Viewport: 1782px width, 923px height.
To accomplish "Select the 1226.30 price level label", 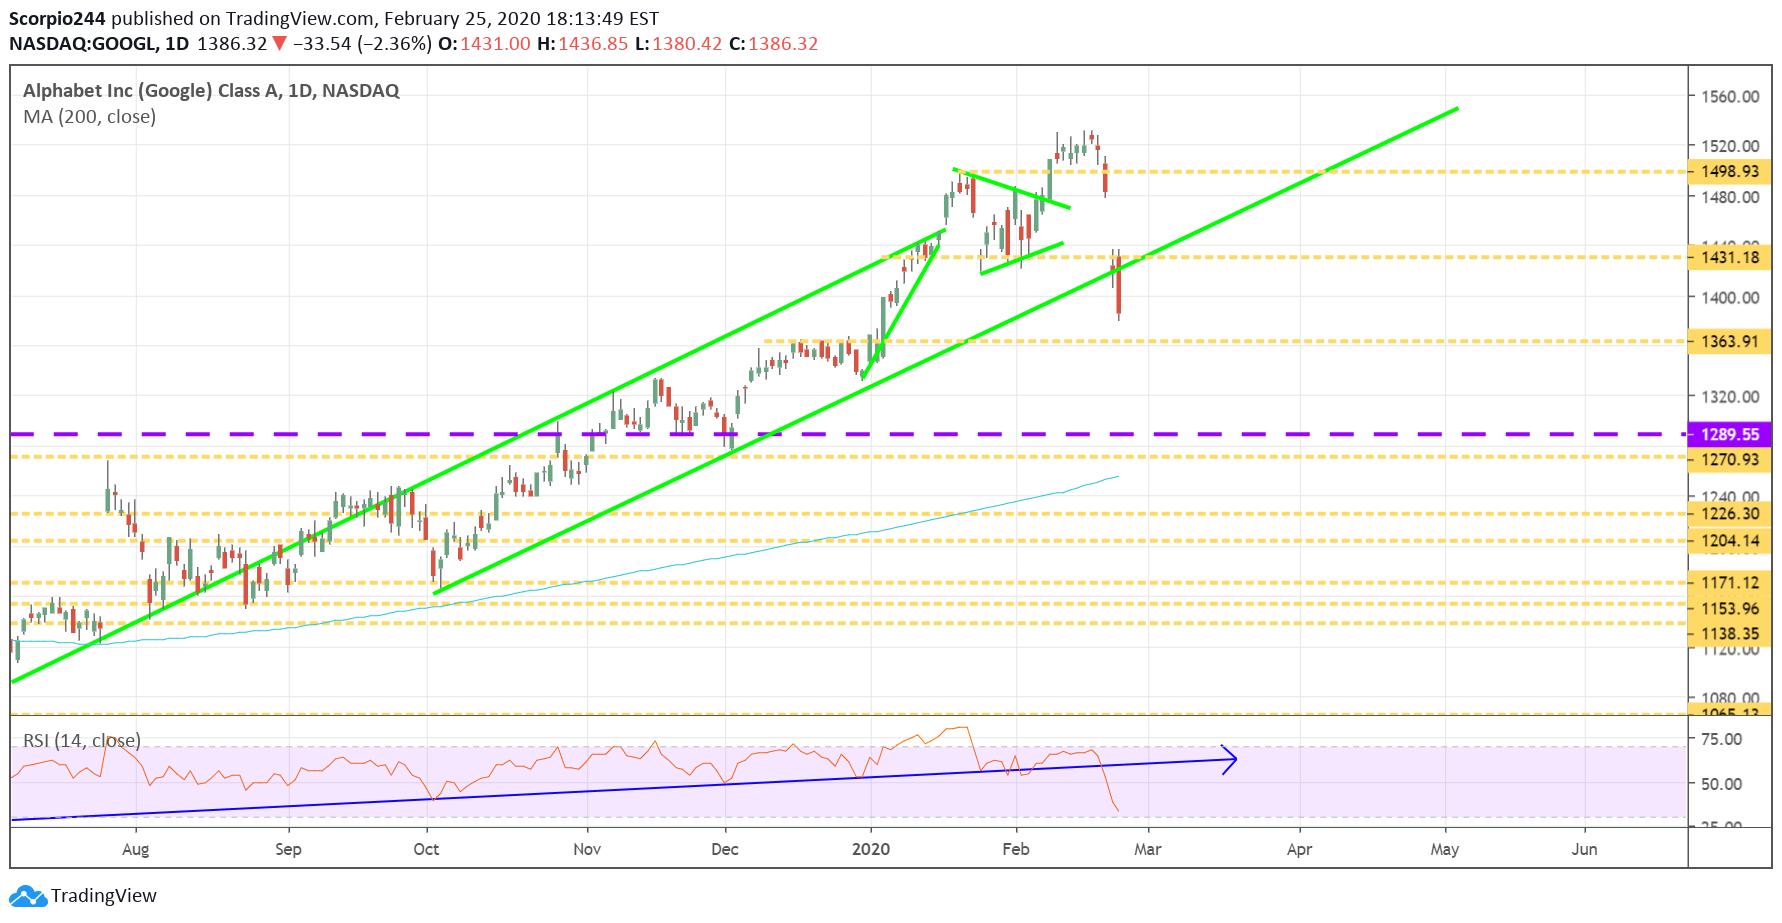I will (x=1730, y=514).
